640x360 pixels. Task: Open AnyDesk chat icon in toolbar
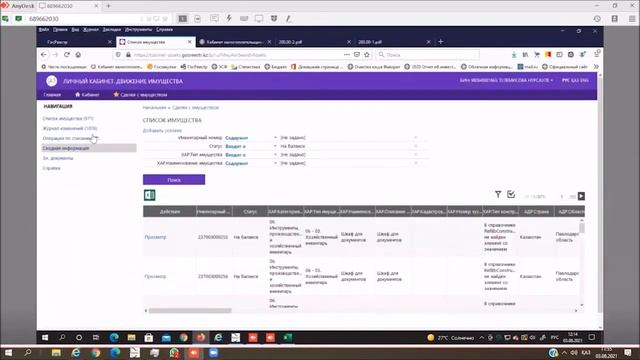click(x=214, y=18)
